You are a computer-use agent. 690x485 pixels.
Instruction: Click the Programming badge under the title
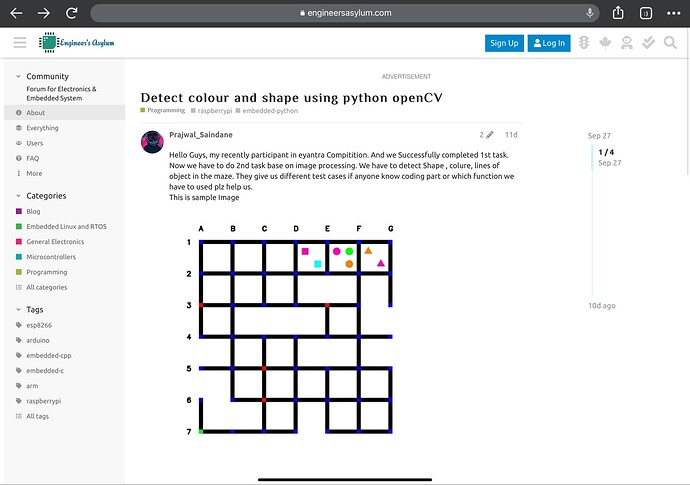(163, 110)
